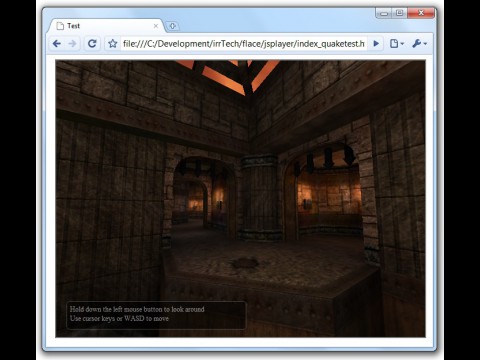Click the Go arrow beside the address bar
The image size is (480, 360).
(x=376, y=44)
